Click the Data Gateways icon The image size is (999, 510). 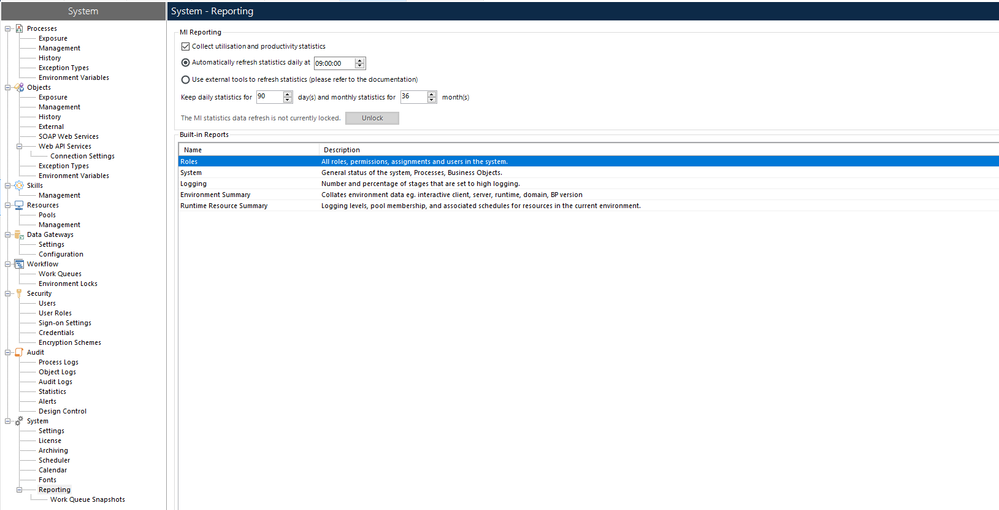(x=19, y=235)
